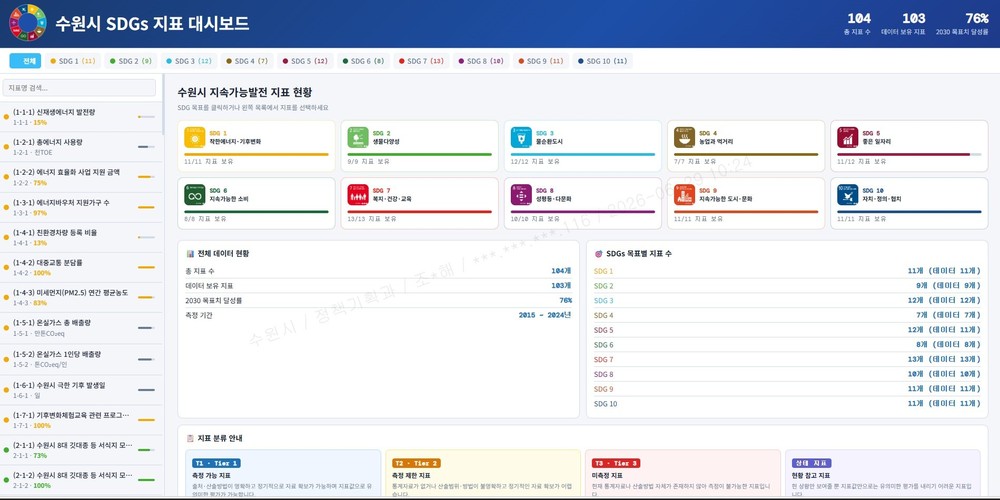Click the green SDG 2 생물다양성 icon
1000x500 pixels.
click(358, 137)
